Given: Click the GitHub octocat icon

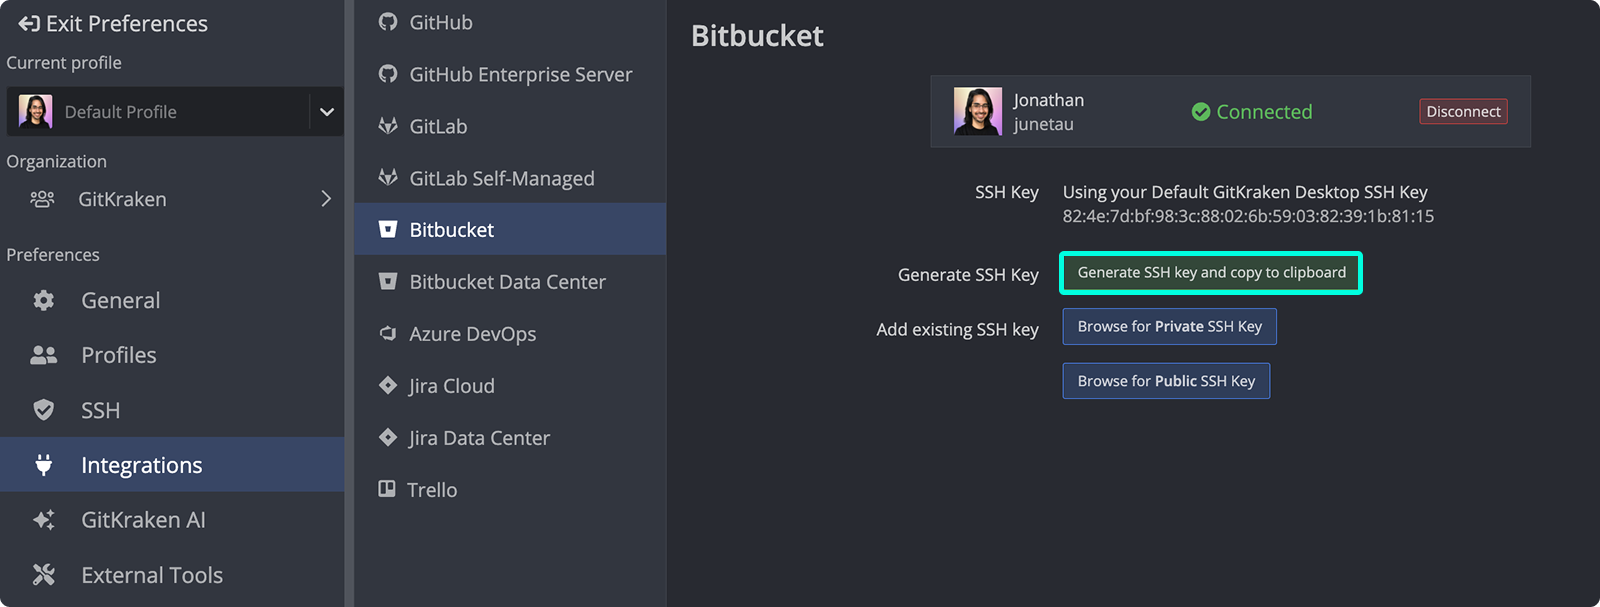Looking at the screenshot, I should click(x=388, y=22).
